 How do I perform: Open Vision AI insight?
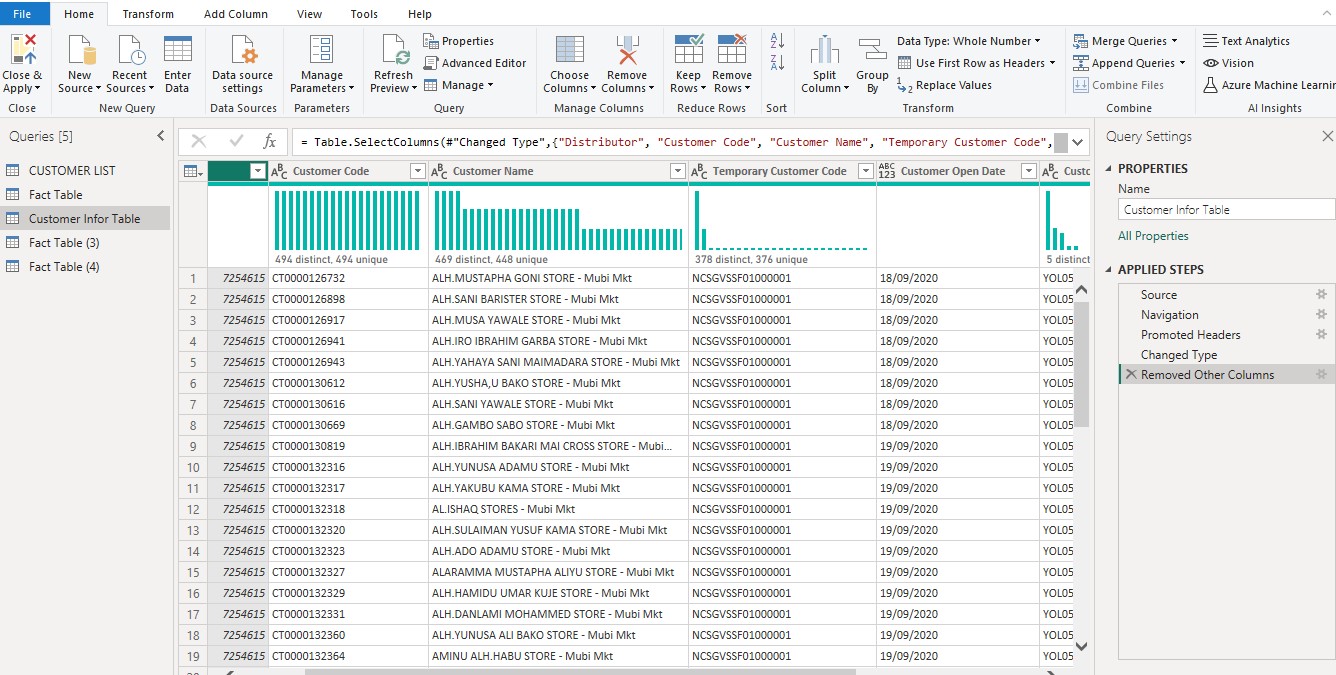coord(1229,63)
